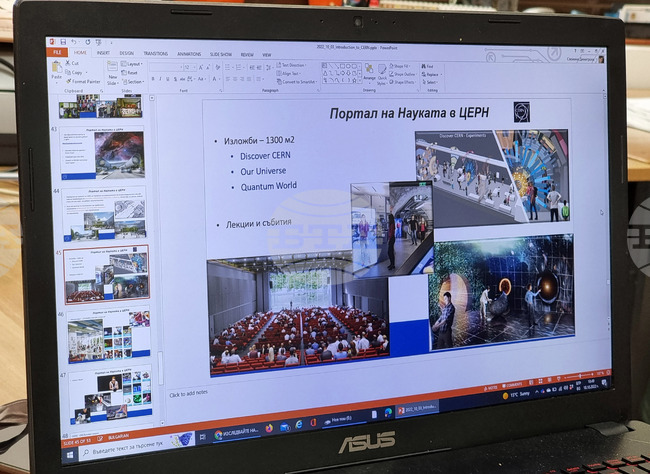Open the Align Text dropdown

coord(289,73)
